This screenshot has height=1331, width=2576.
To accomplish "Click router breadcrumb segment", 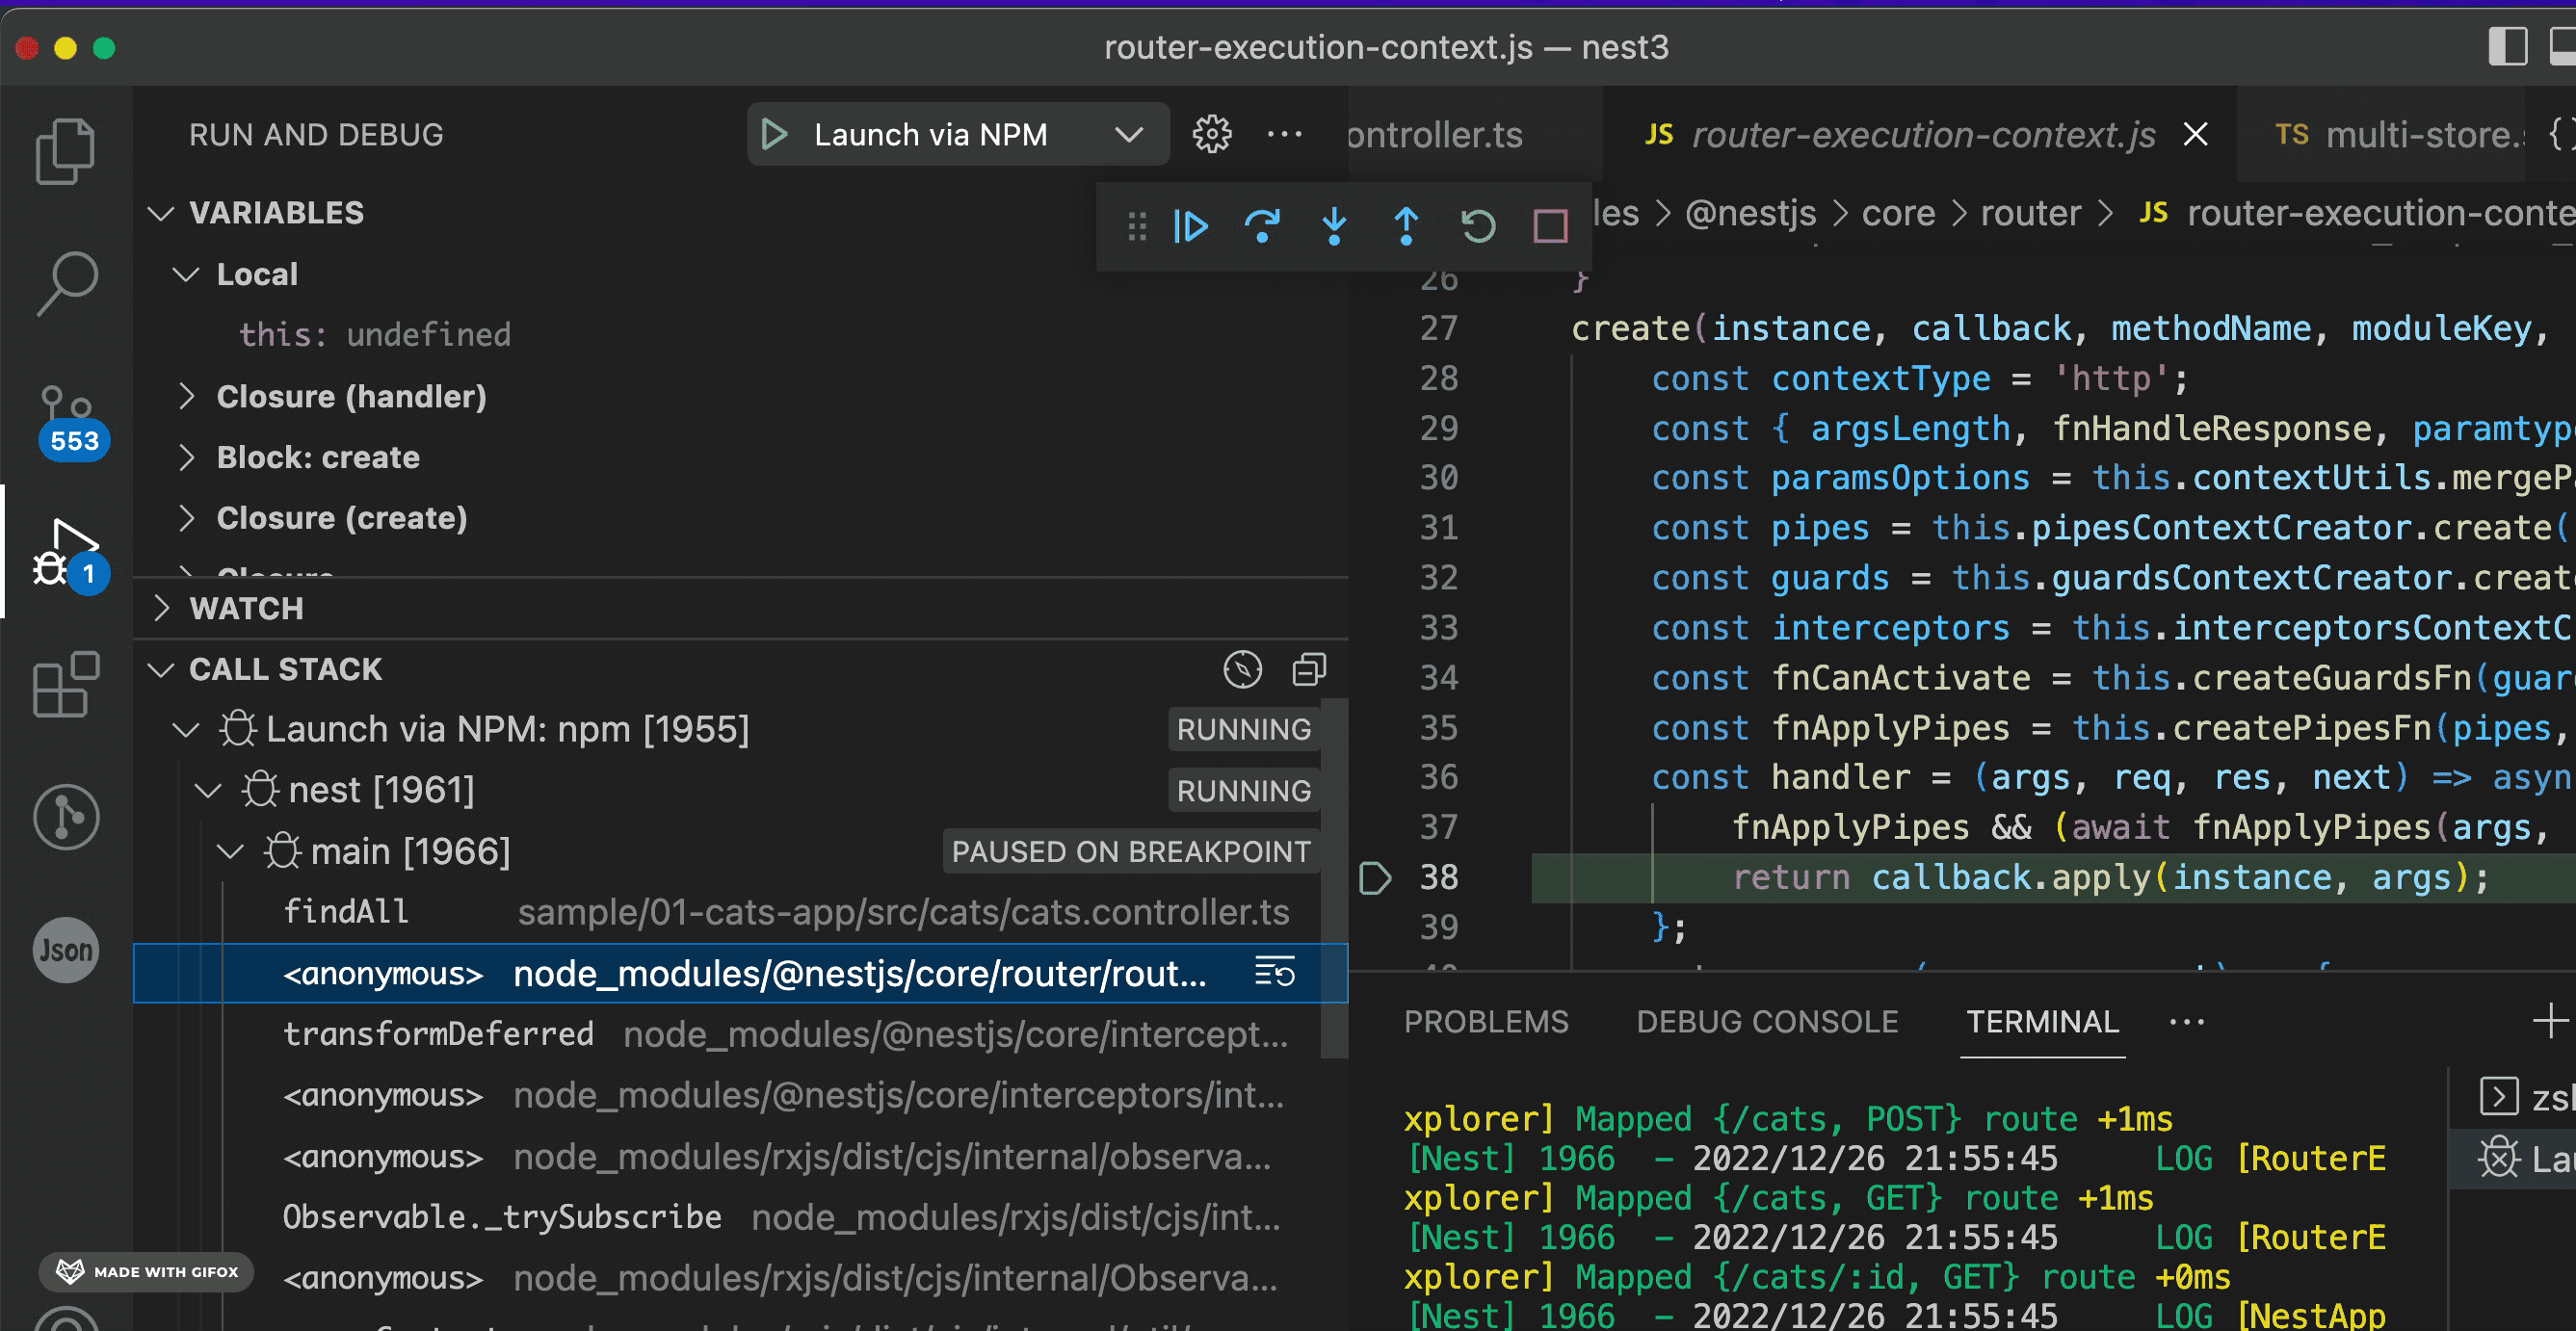I will point(2031,213).
